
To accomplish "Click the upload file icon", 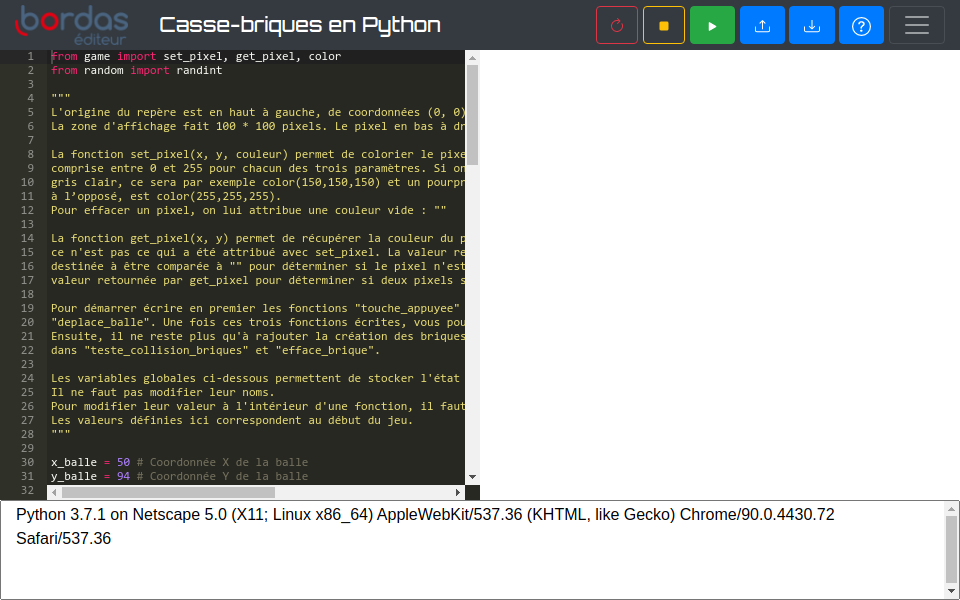I will click(762, 25).
